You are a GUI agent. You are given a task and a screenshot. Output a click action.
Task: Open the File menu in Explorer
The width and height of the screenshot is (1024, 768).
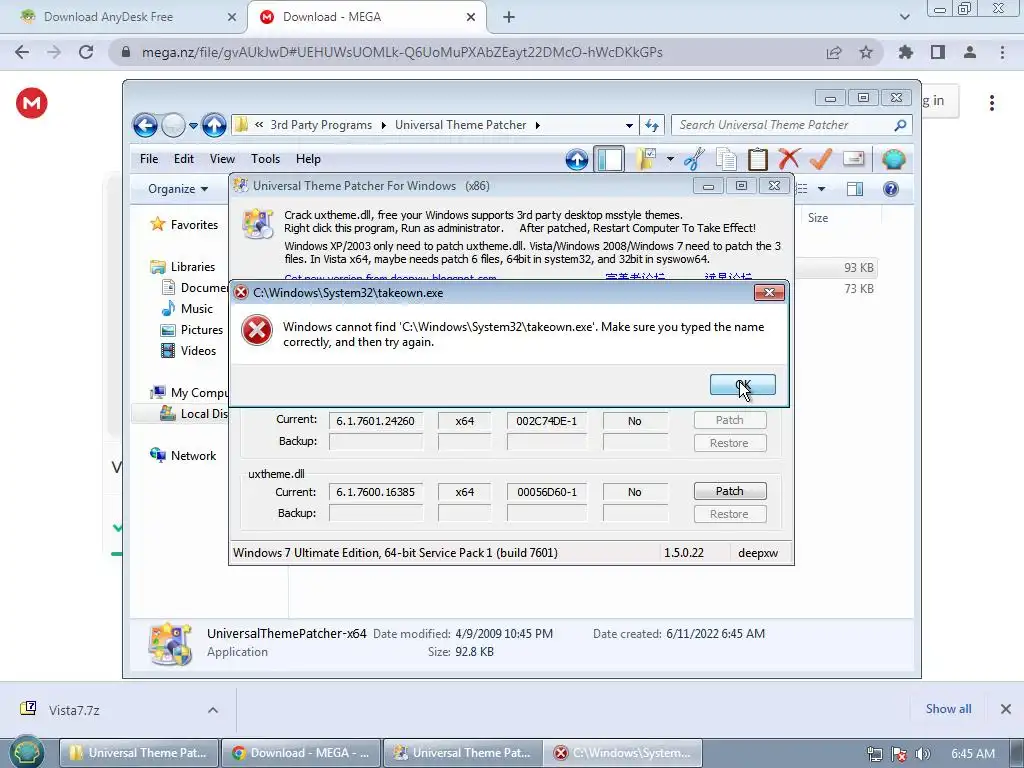tap(149, 159)
